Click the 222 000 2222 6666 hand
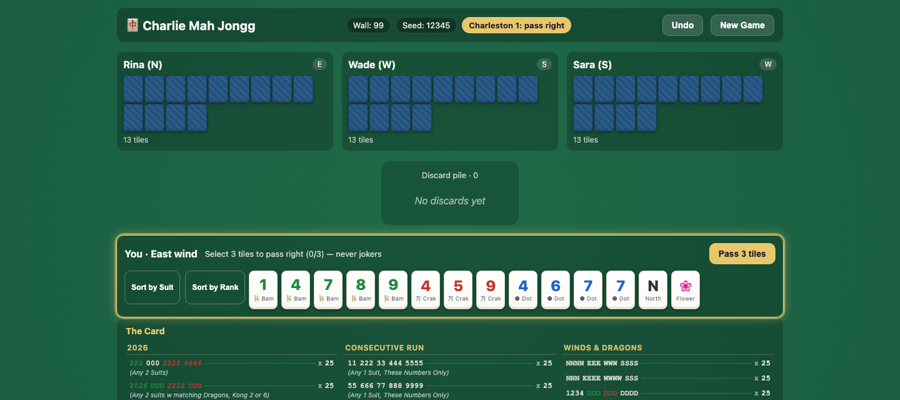Screen dimensions: 900x400 coord(166,363)
